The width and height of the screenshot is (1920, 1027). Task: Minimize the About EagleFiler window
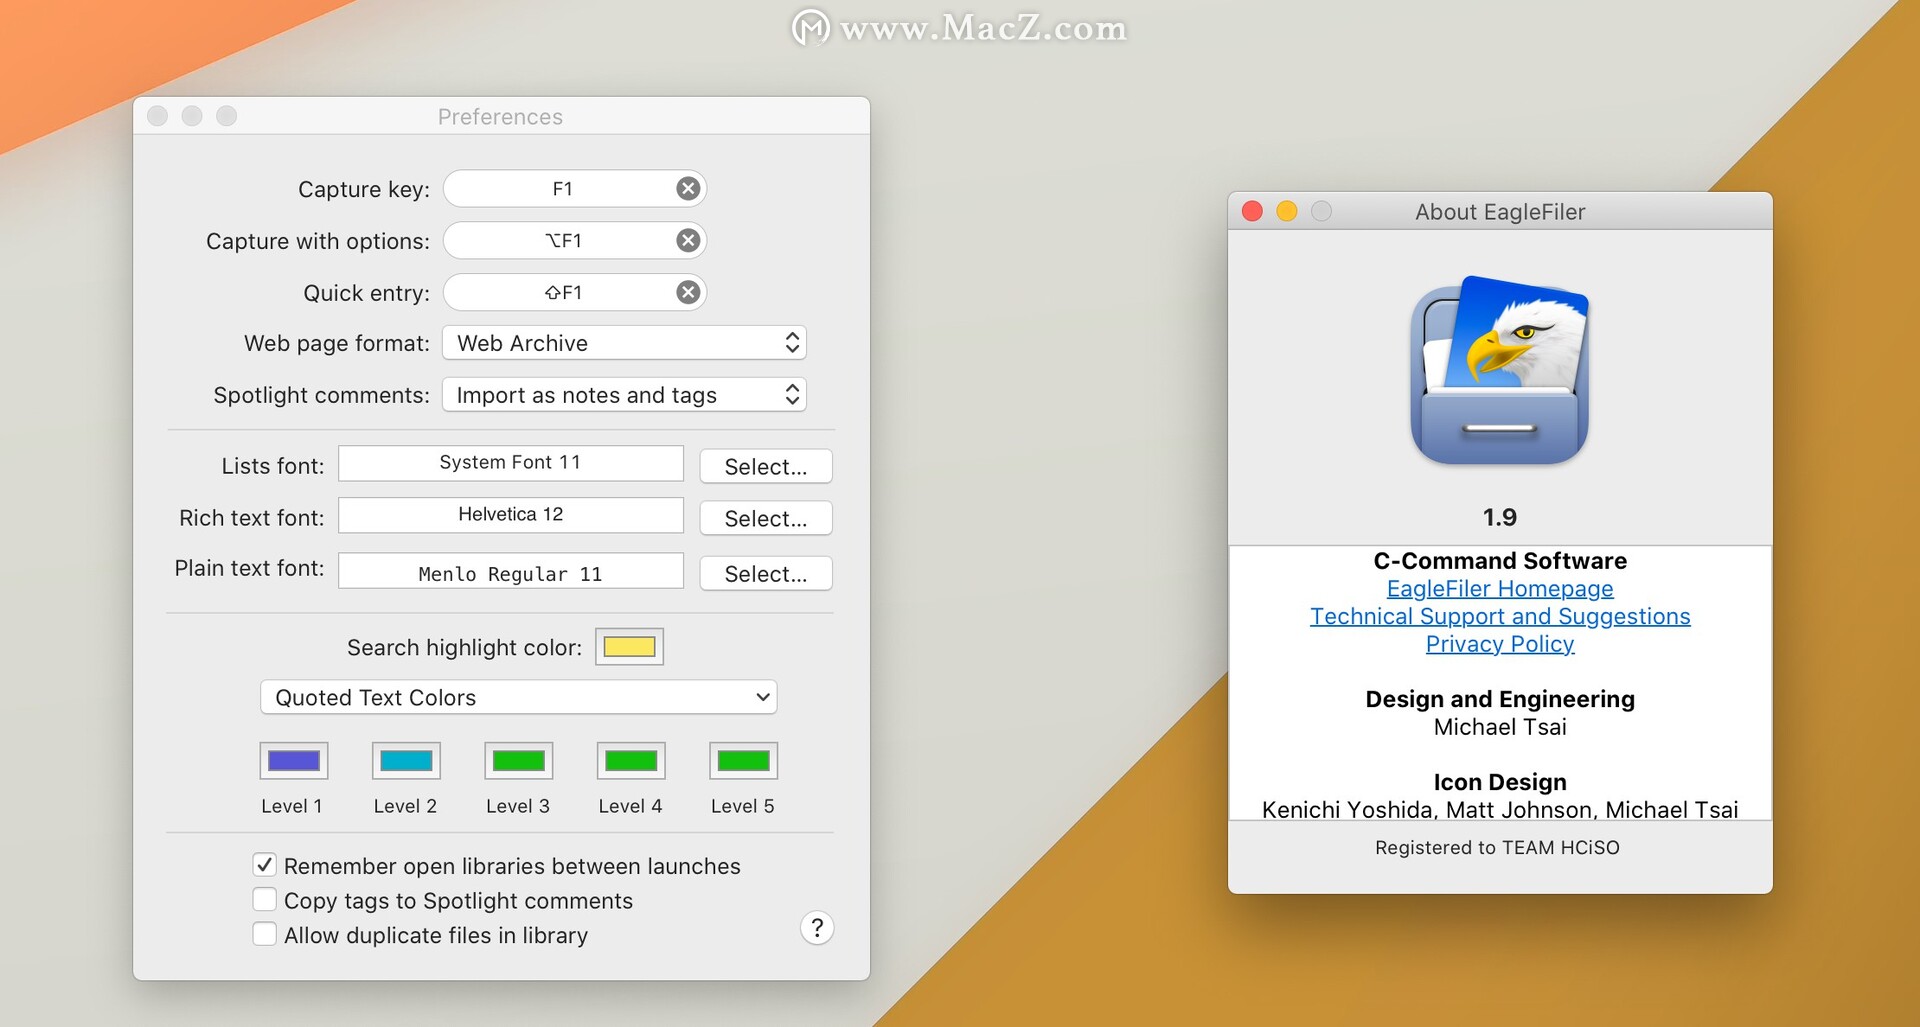(1287, 211)
